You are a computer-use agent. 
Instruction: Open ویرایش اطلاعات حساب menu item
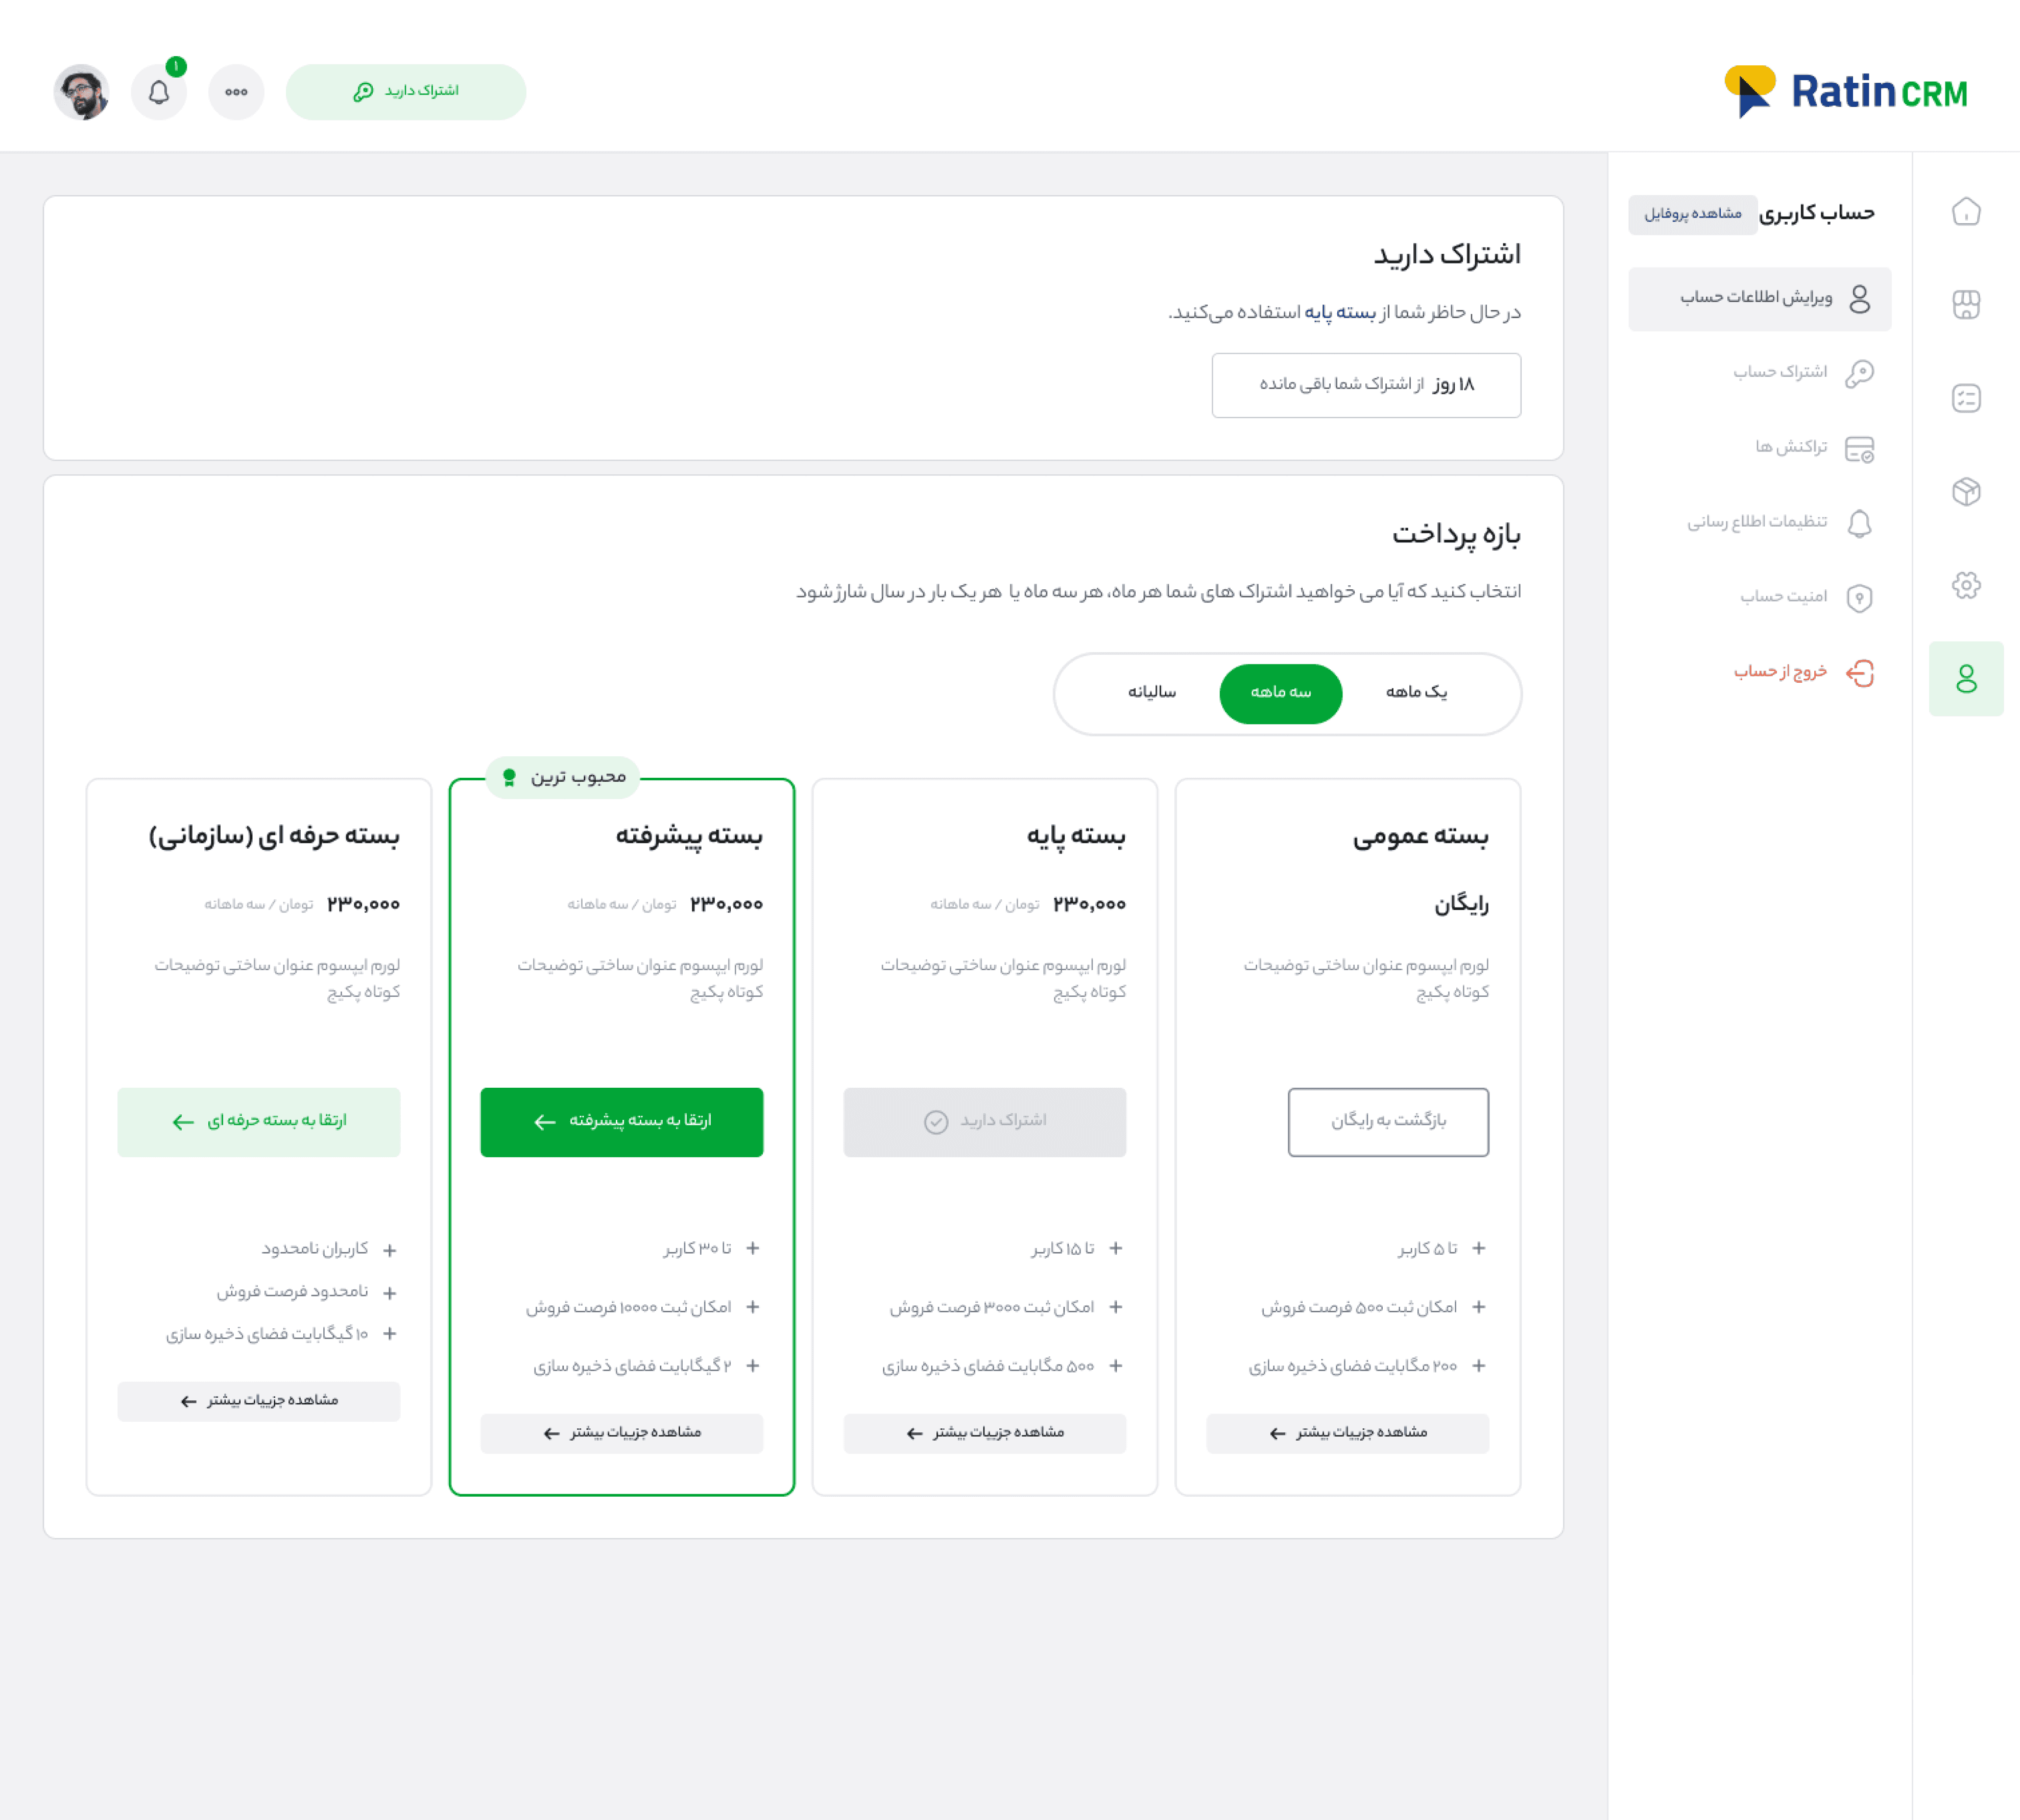point(1760,298)
